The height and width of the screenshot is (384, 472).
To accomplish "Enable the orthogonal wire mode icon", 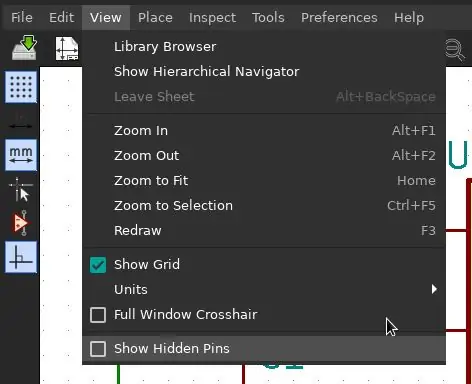I will (21, 257).
